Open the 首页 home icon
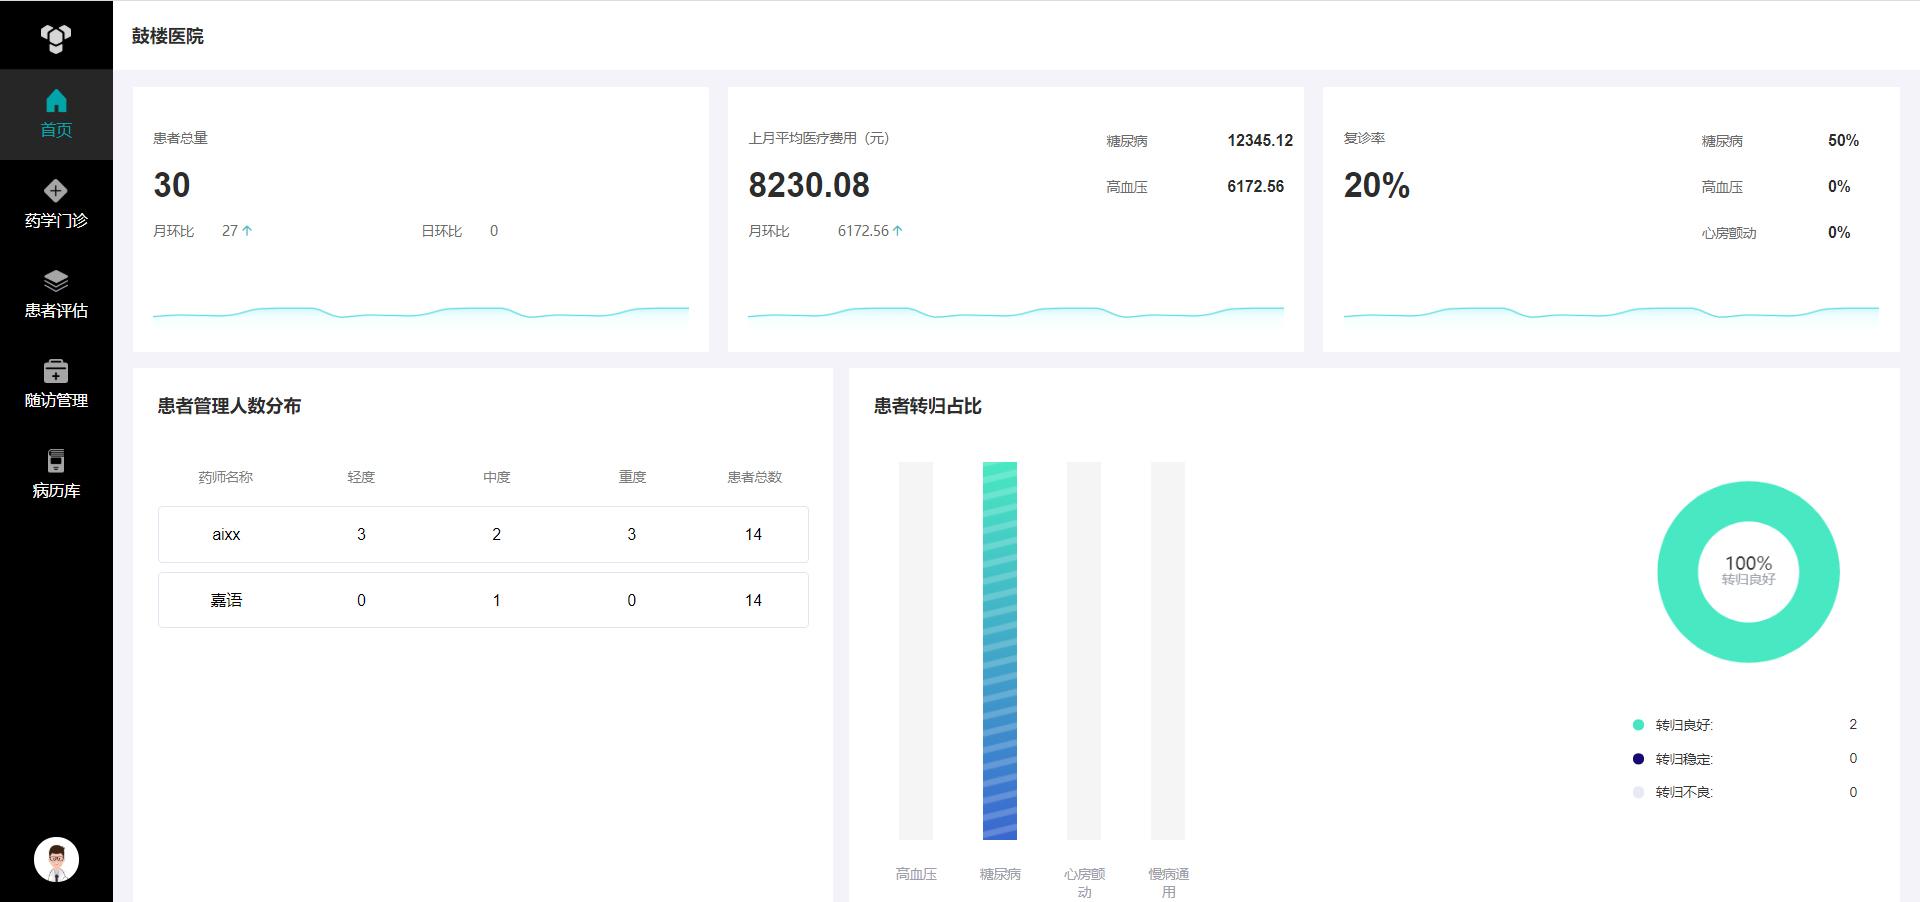This screenshot has height=902, width=1920. (56, 101)
